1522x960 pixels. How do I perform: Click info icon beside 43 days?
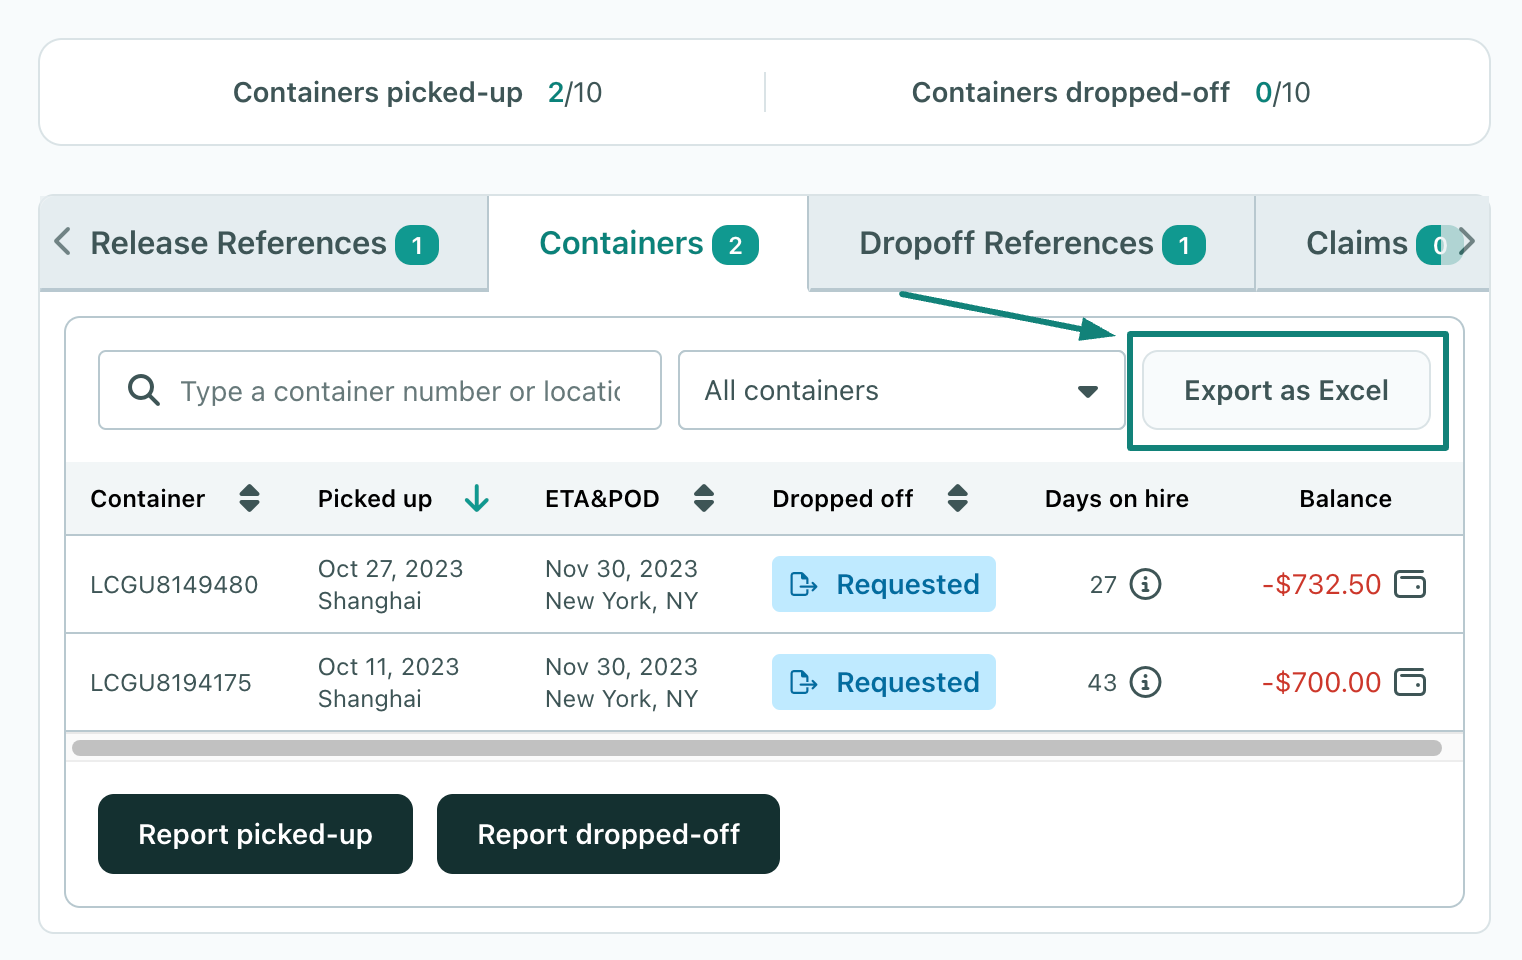point(1145,682)
